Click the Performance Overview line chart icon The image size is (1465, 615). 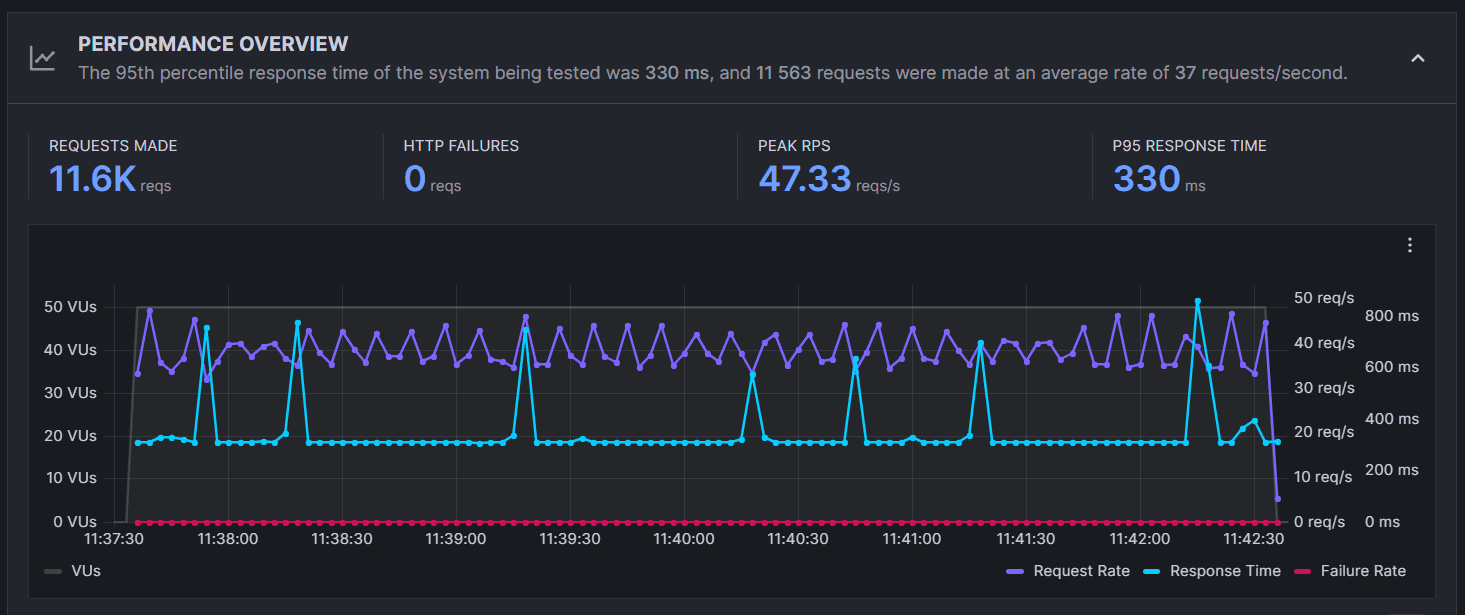tap(42, 58)
